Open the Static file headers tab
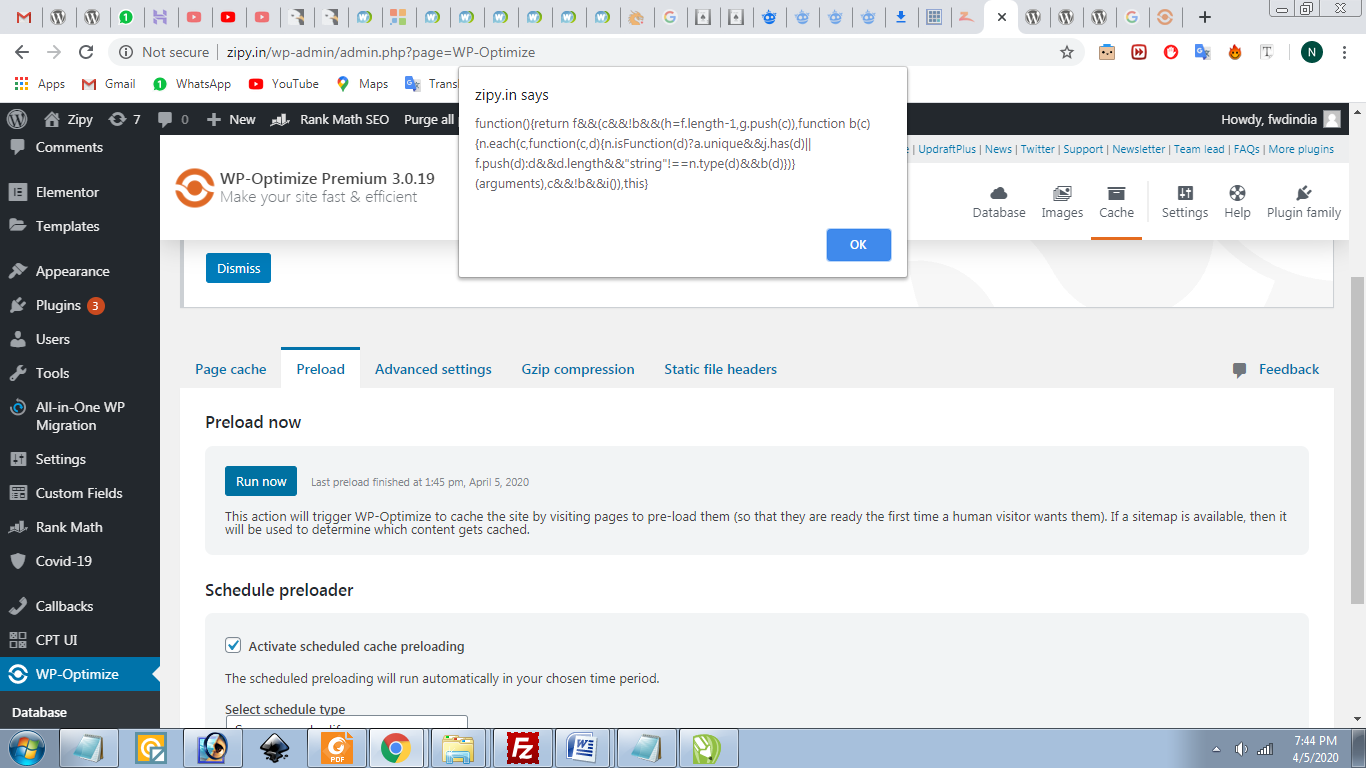This screenshot has height=768, width=1366. tap(720, 369)
